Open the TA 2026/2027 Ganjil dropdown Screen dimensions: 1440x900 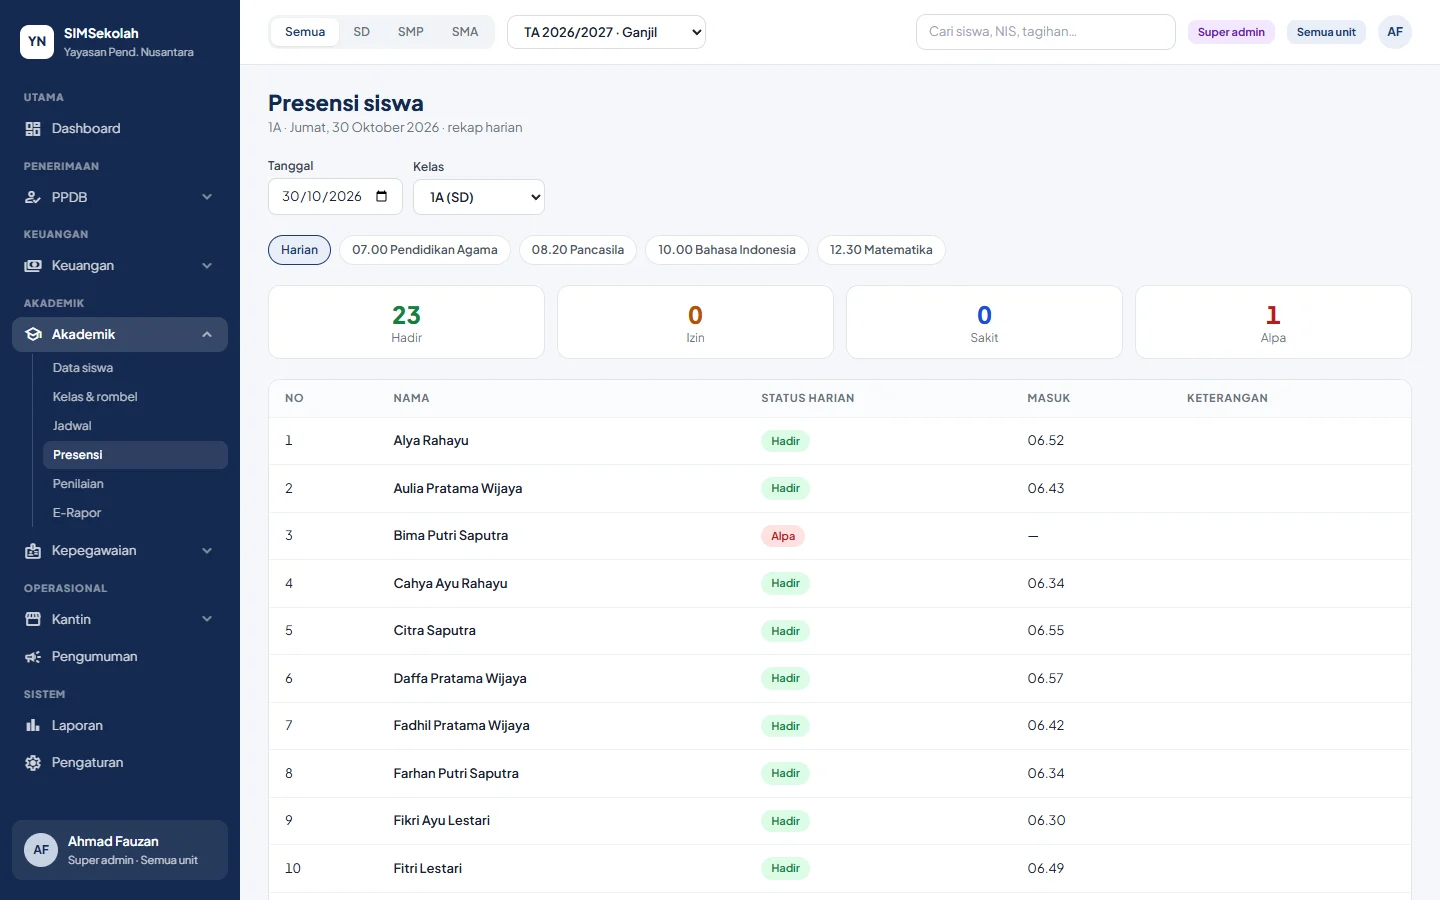click(606, 32)
